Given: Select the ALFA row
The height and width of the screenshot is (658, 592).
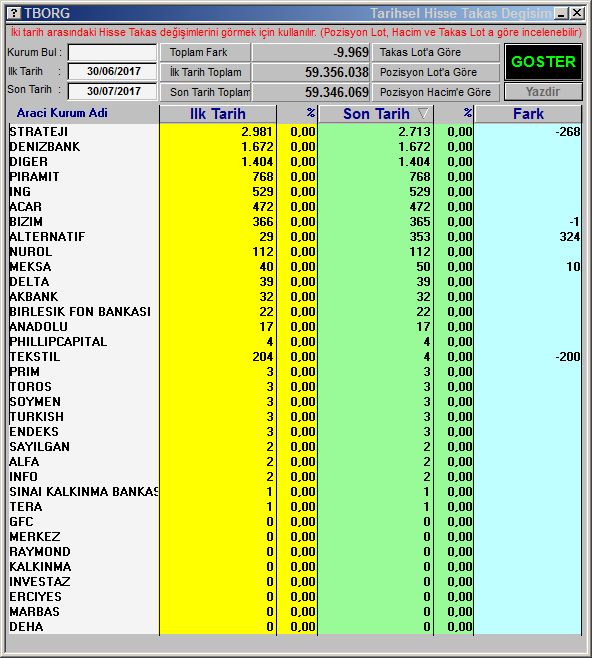Looking at the screenshot, I should 295,462.
